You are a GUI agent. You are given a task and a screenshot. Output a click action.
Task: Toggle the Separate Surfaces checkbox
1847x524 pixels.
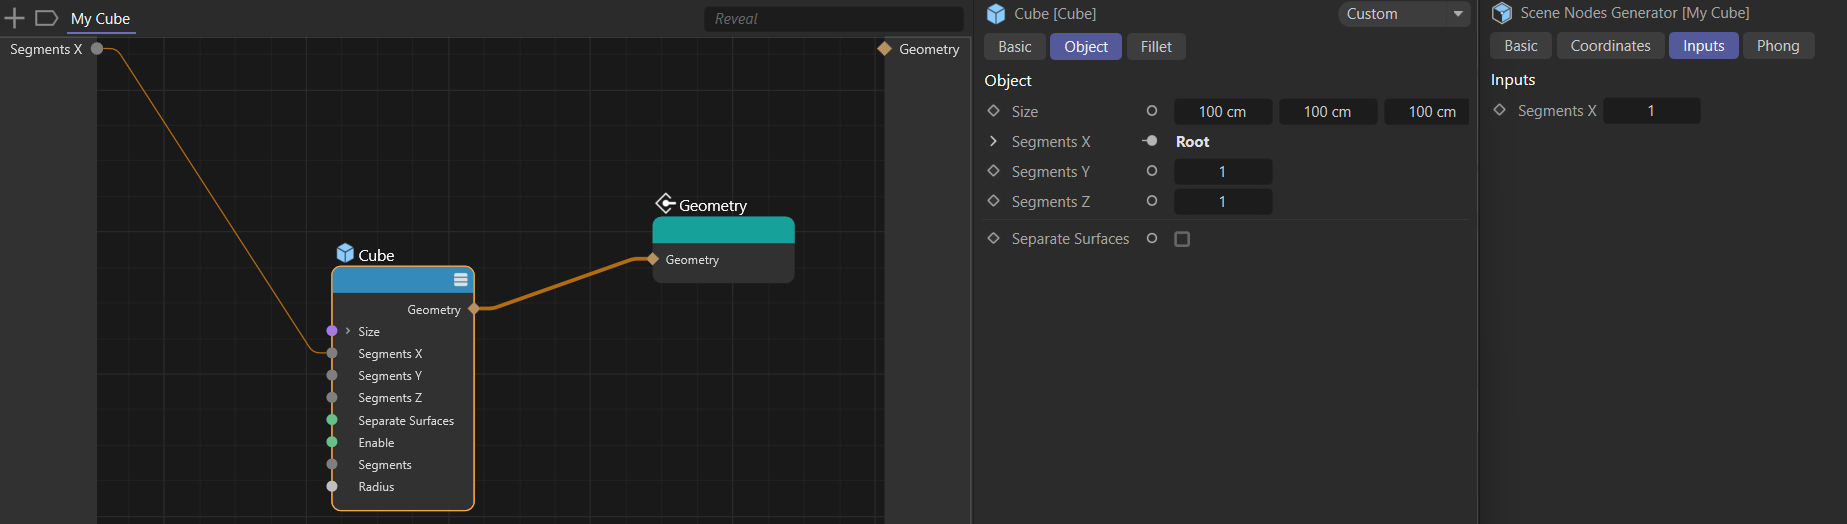point(1182,239)
